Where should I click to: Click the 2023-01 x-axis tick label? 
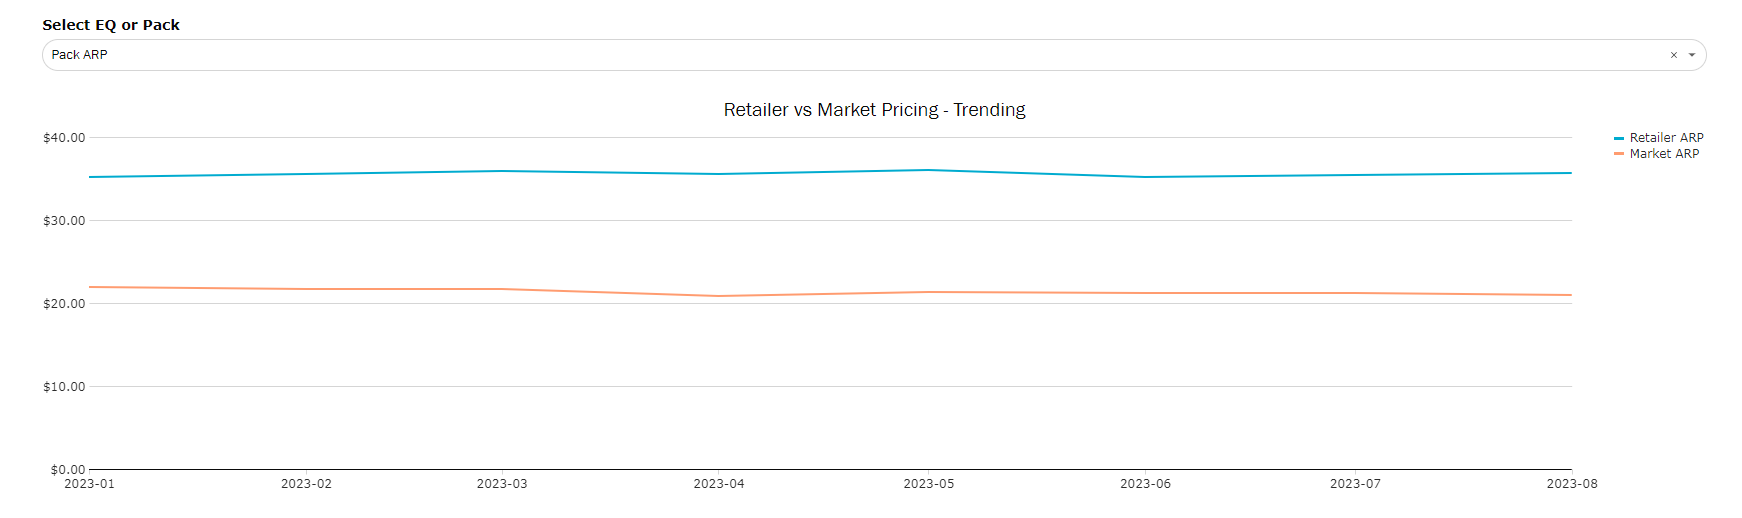(89, 484)
